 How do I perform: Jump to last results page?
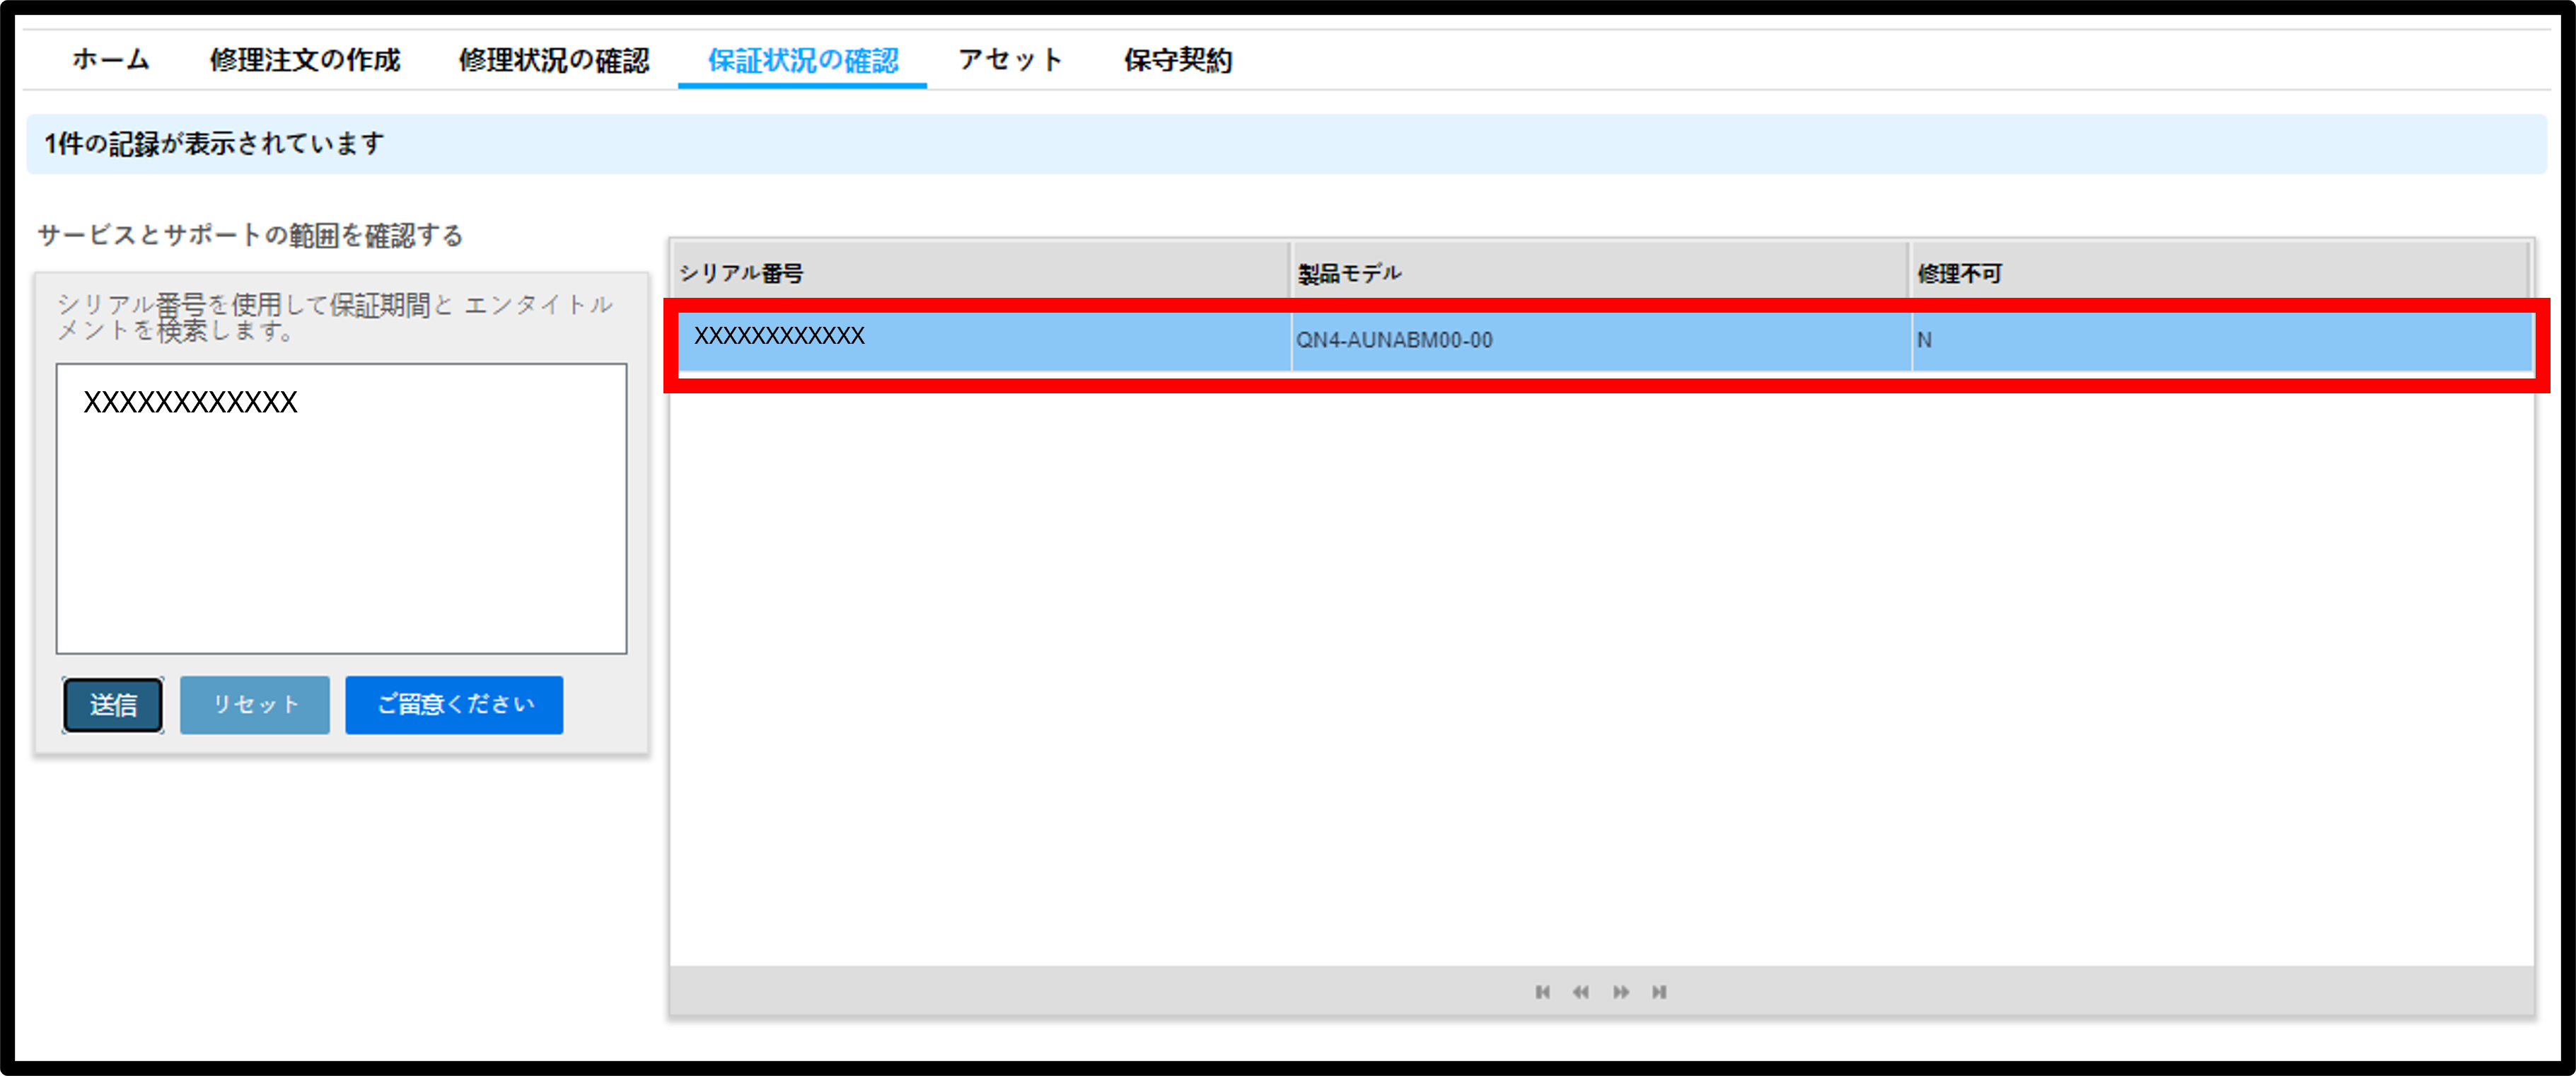1659,992
